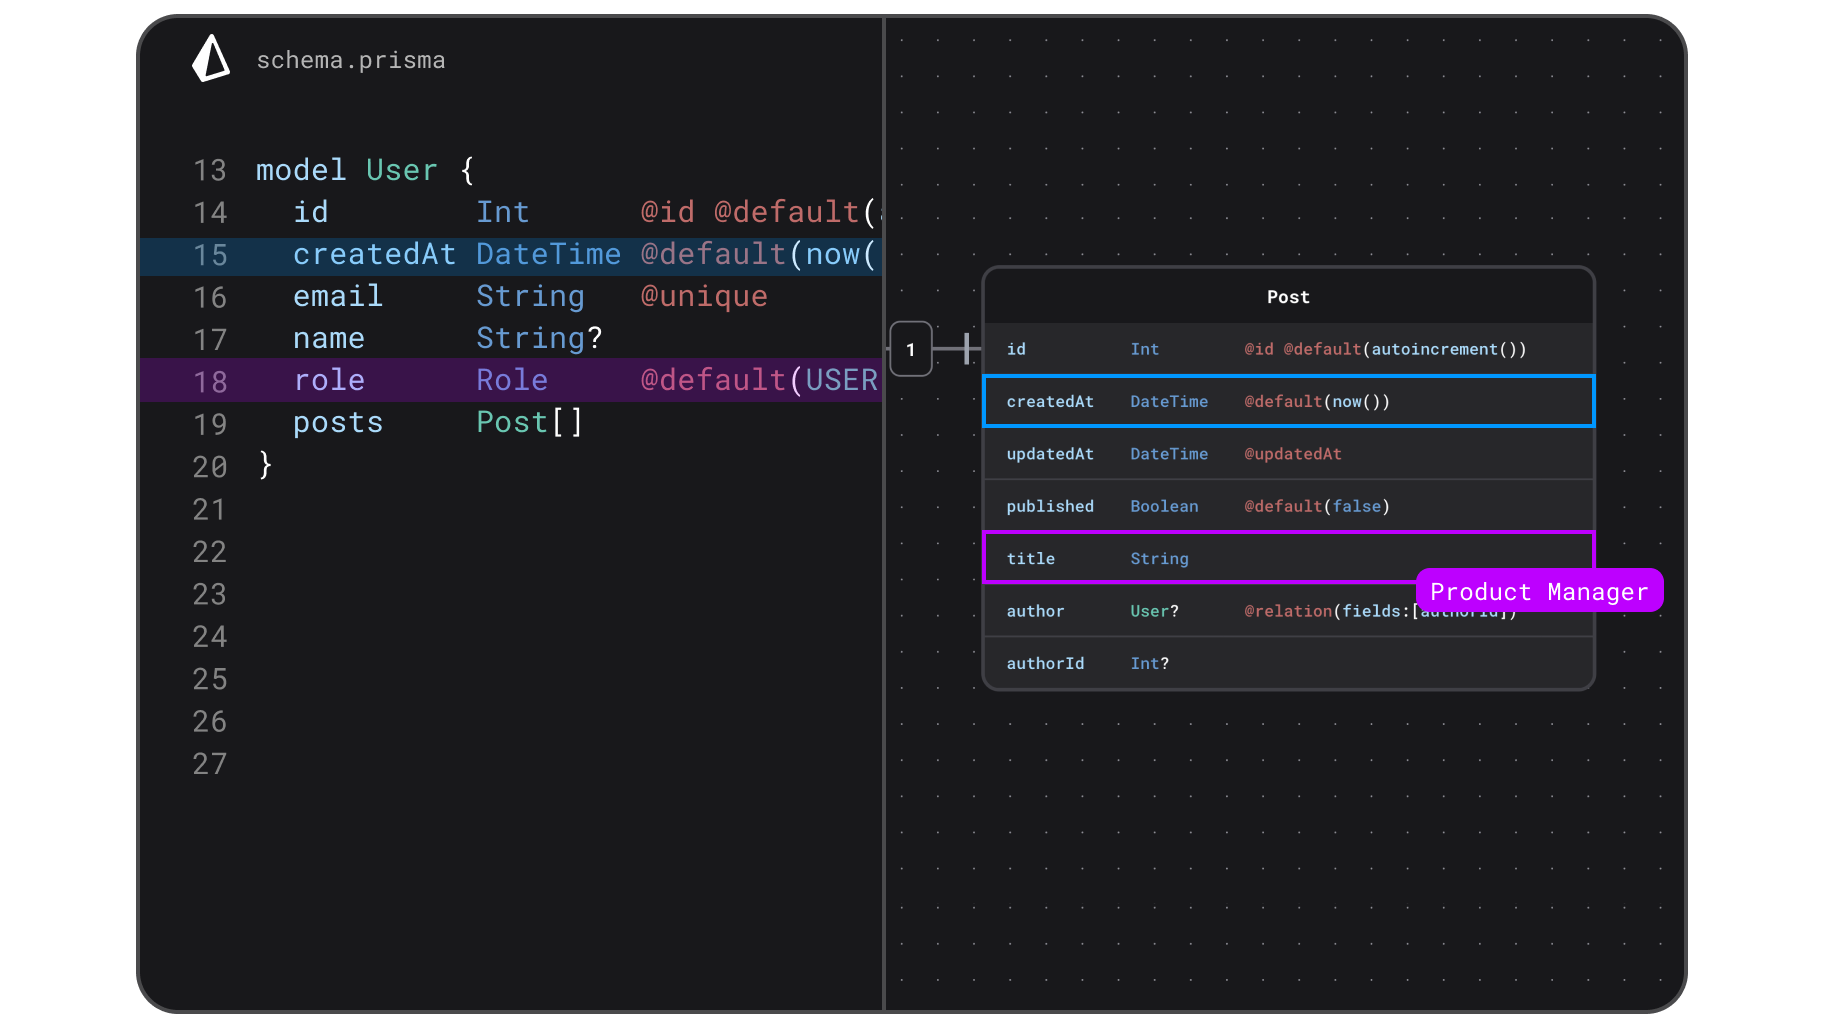Click the String? type on line 17
The image size is (1824, 1028).
pos(539,338)
